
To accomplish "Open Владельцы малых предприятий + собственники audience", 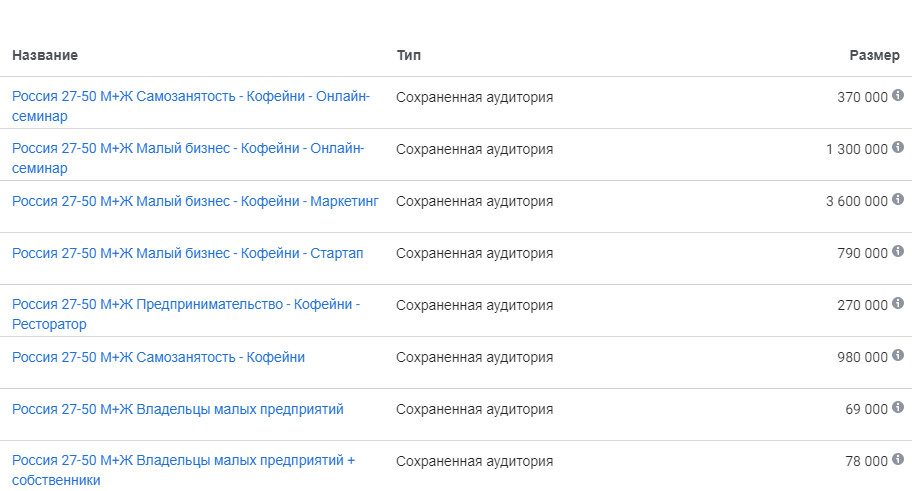I will [183, 470].
